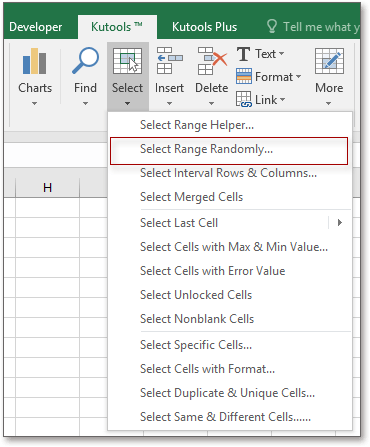Expand the Charts dropdown arrow
The image size is (370, 447).
point(34,104)
